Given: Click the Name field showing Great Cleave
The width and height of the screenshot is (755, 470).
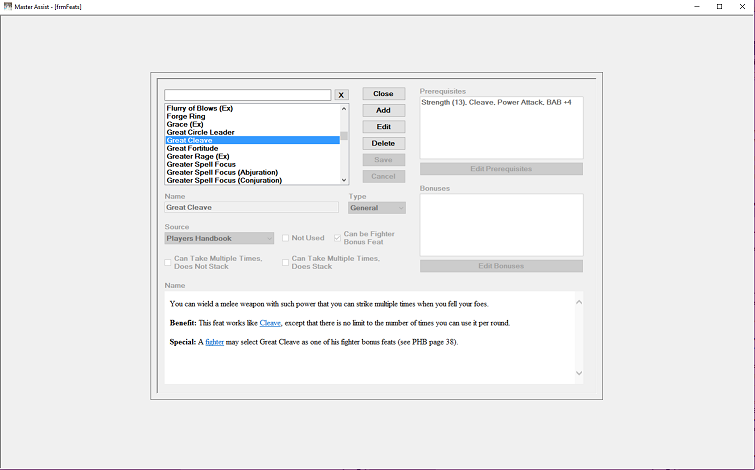Looking at the screenshot, I should click(251, 208).
